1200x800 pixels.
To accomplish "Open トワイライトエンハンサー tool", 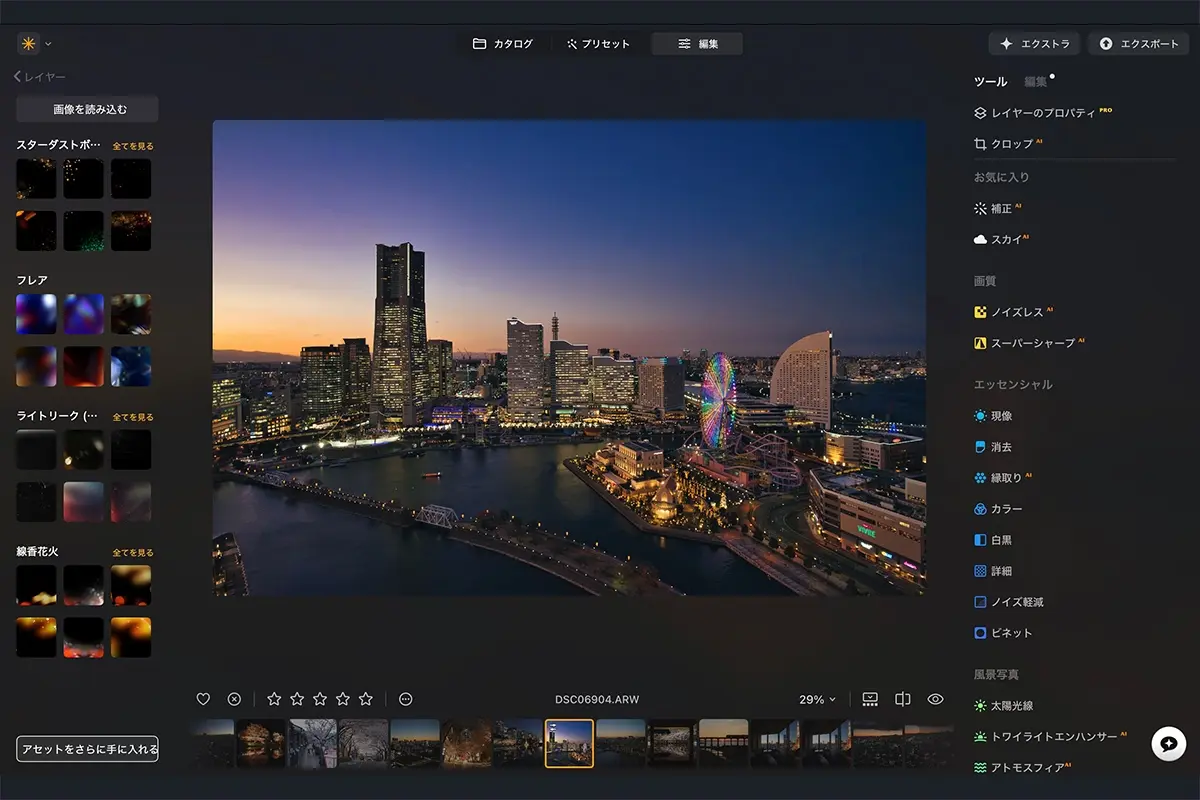I will (x=1051, y=736).
